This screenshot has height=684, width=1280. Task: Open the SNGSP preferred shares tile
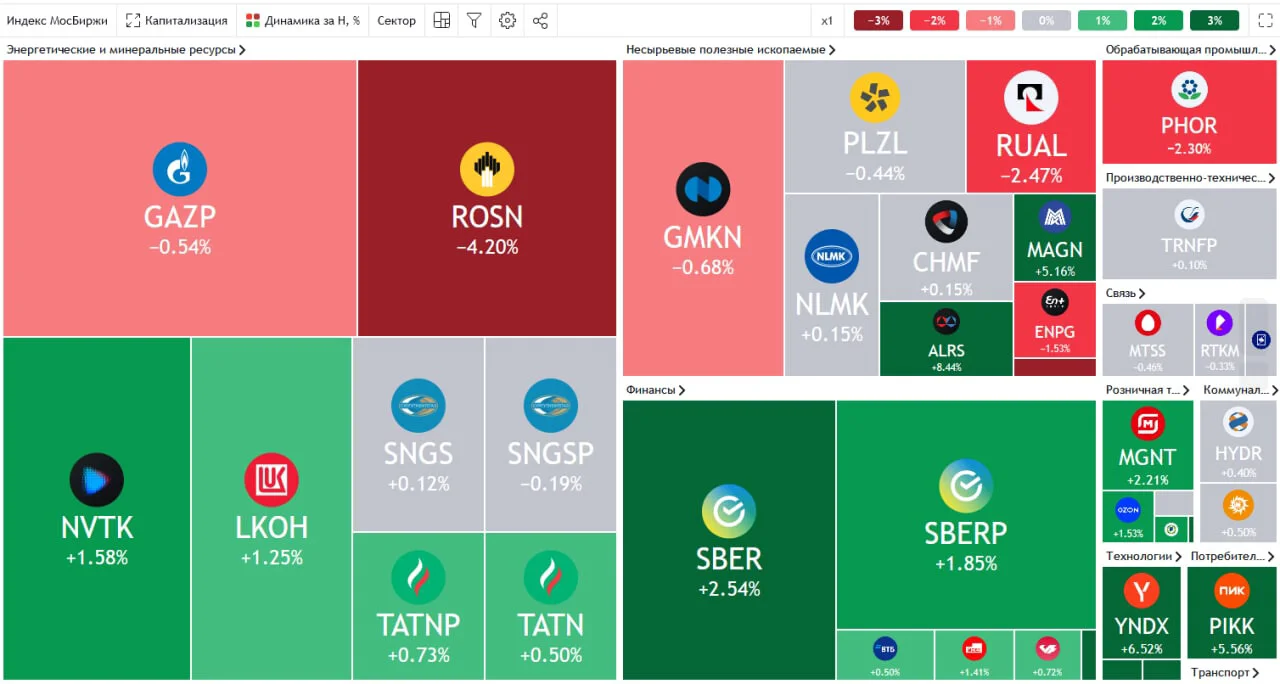tap(551, 434)
